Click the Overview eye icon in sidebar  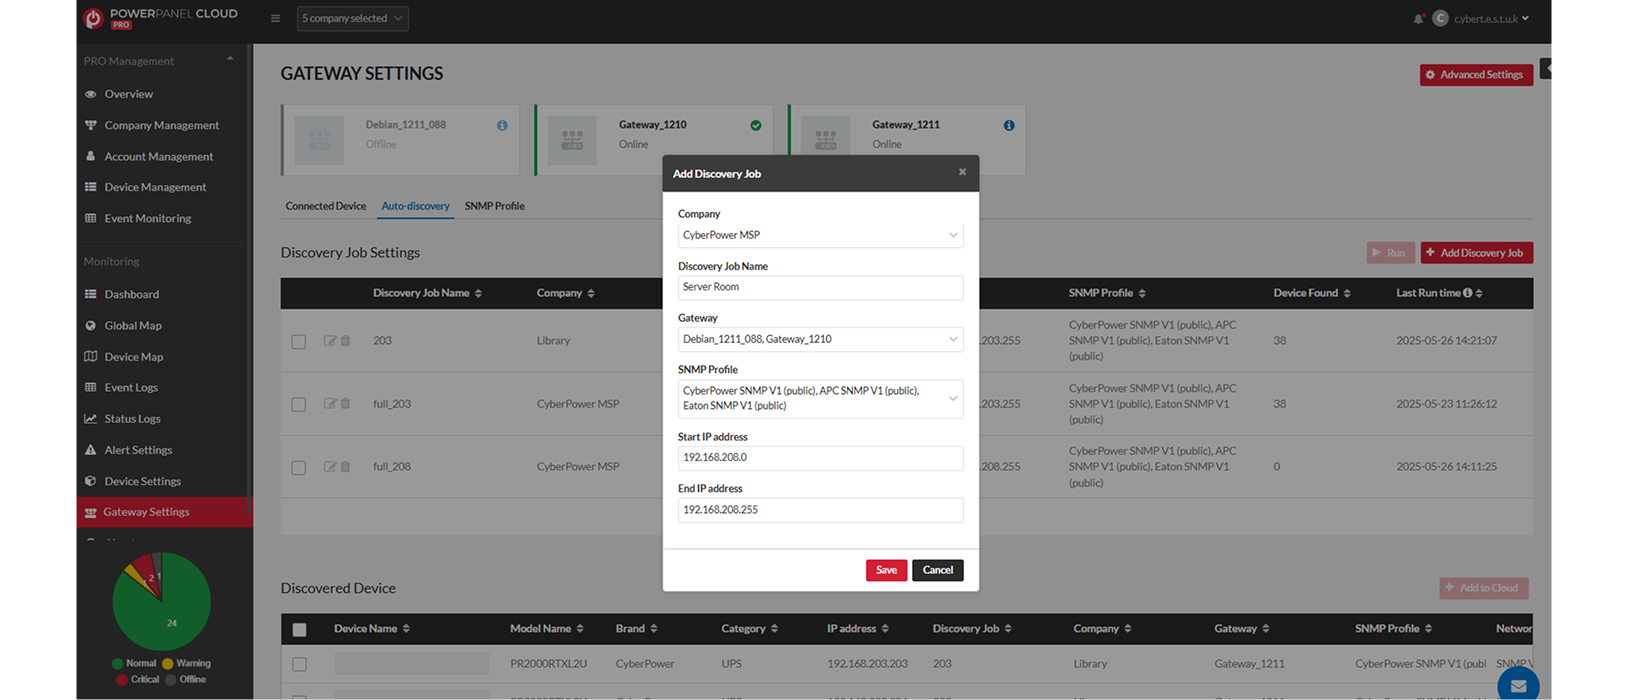91,94
